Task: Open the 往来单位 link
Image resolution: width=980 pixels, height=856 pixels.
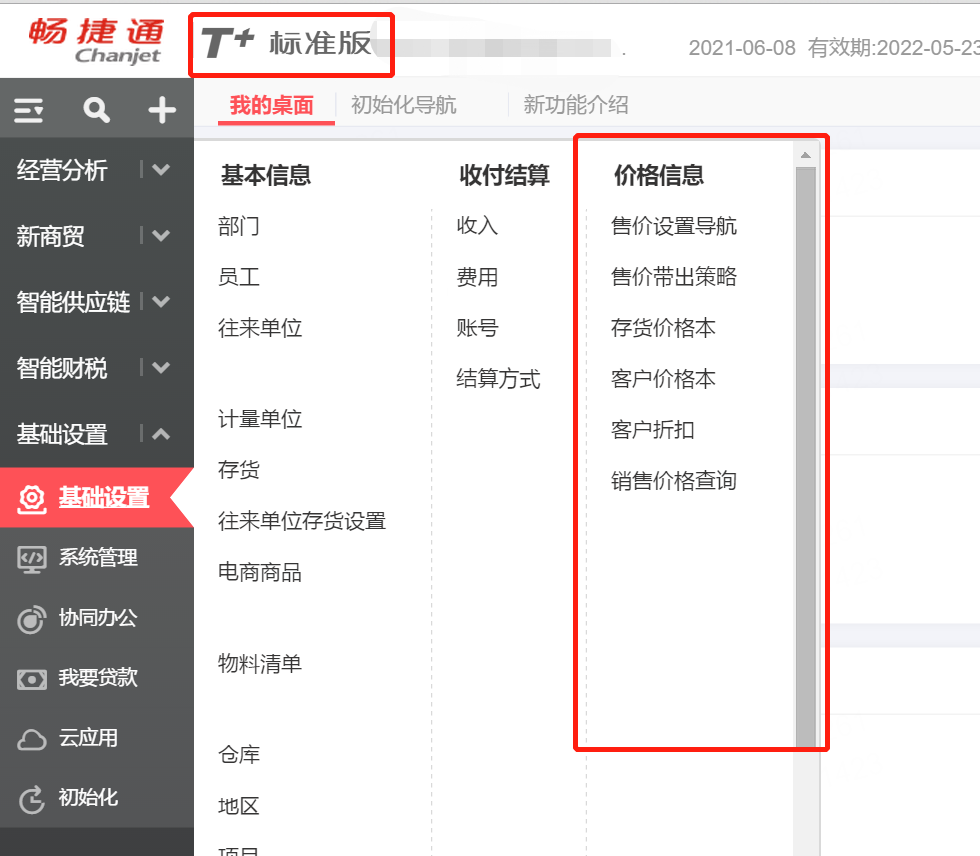Action: (x=260, y=328)
